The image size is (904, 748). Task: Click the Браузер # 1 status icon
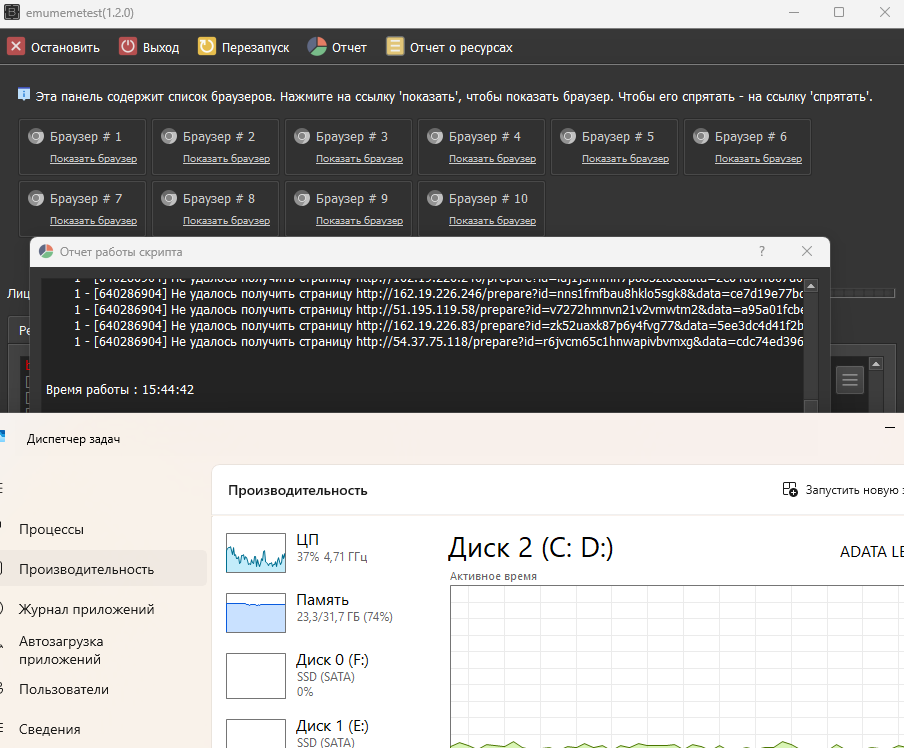[36, 137]
